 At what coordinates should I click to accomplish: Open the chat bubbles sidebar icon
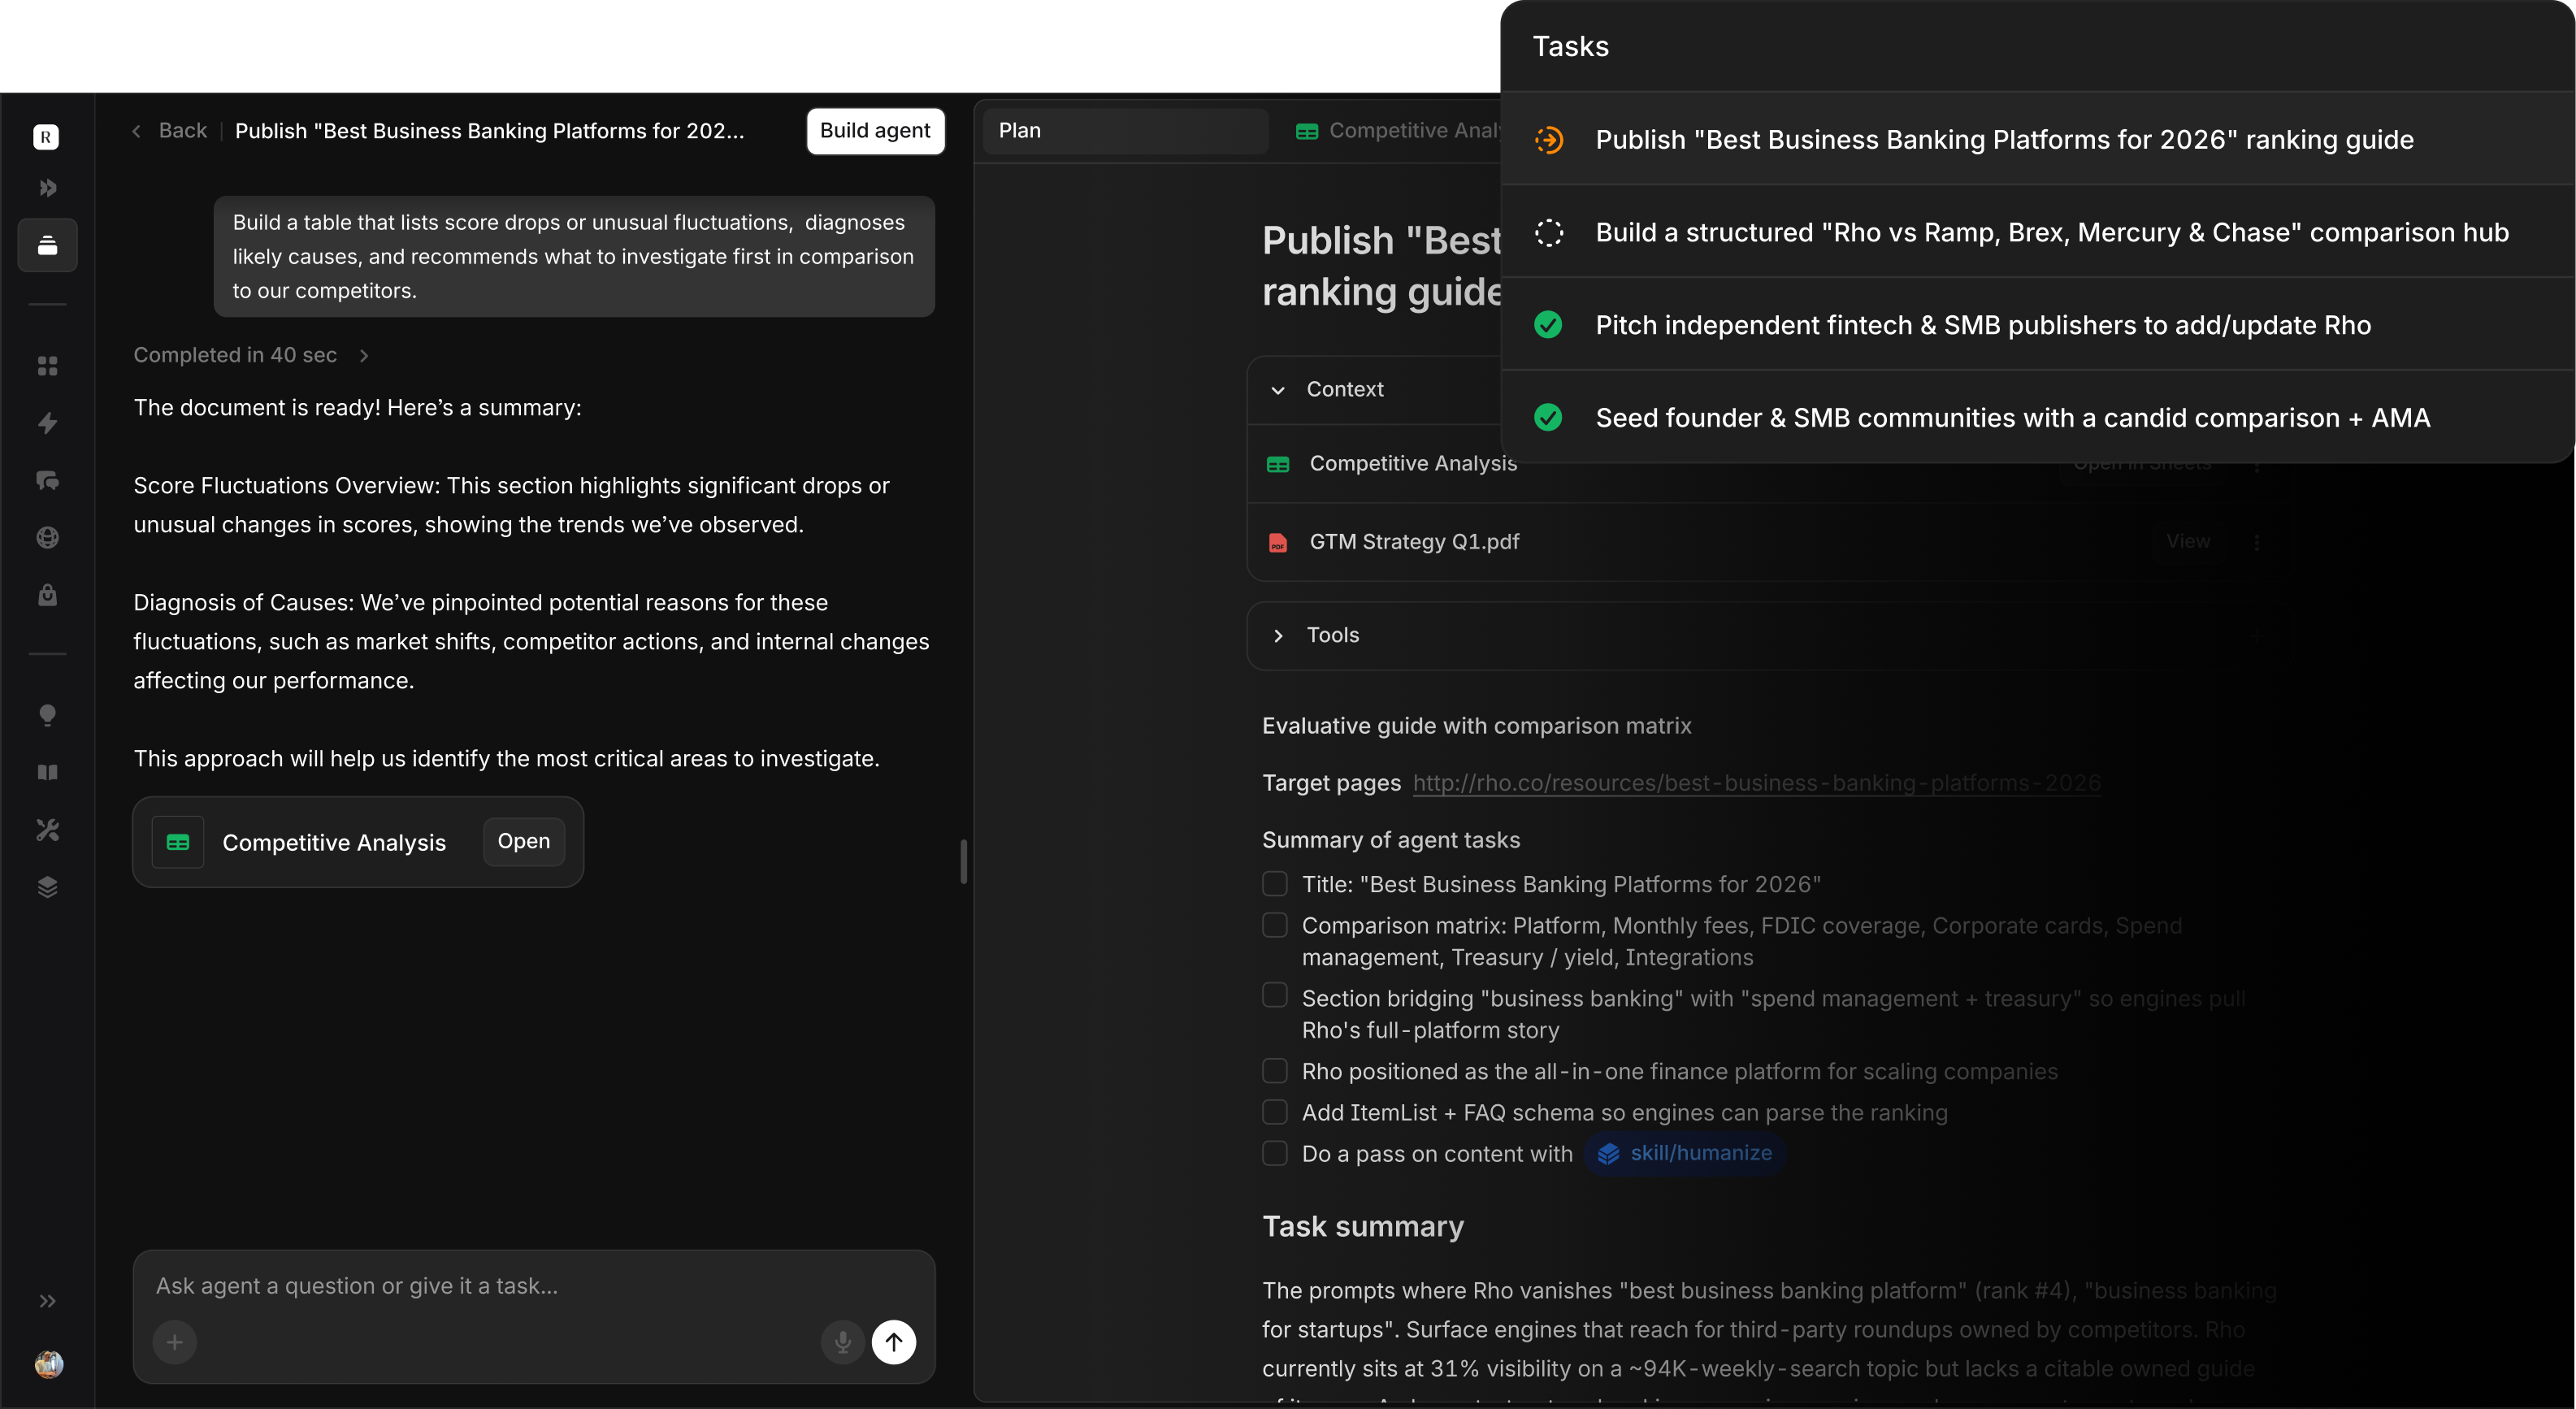[x=47, y=481]
